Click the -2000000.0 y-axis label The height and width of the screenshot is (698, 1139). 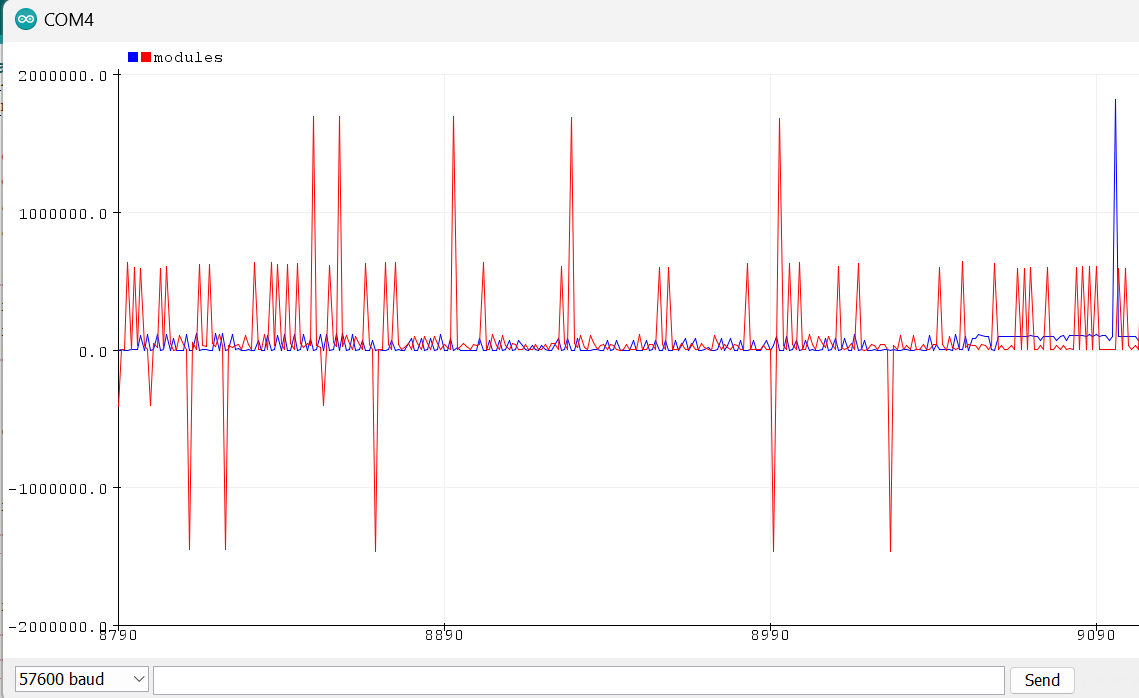click(x=57, y=627)
